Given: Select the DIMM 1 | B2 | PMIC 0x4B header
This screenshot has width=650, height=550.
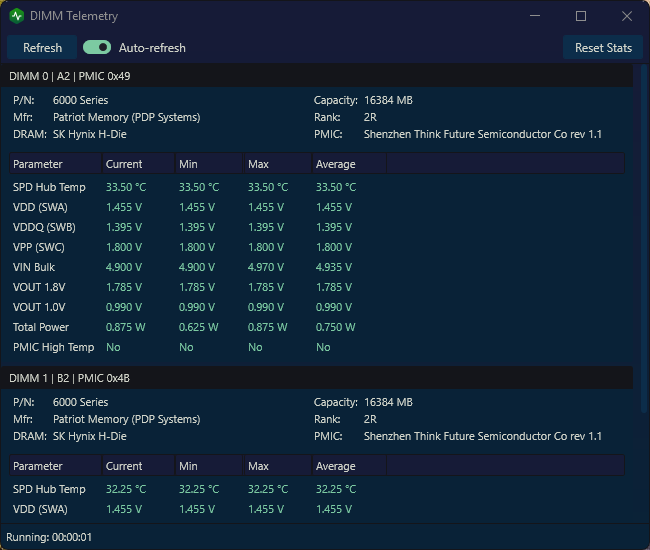Looking at the screenshot, I should click(x=317, y=378).
